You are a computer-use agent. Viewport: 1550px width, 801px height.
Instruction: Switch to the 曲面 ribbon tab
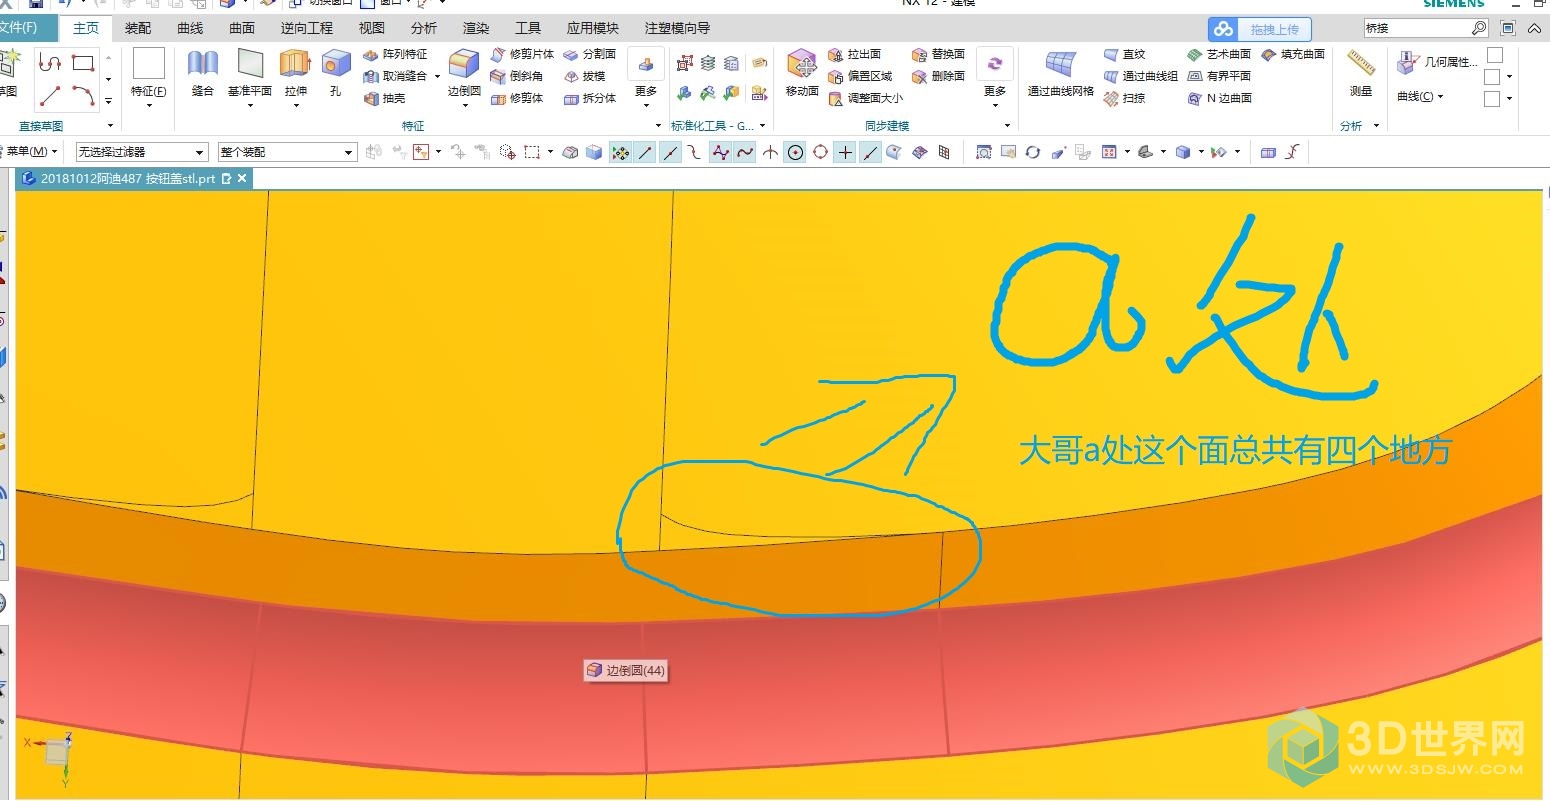click(242, 28)
